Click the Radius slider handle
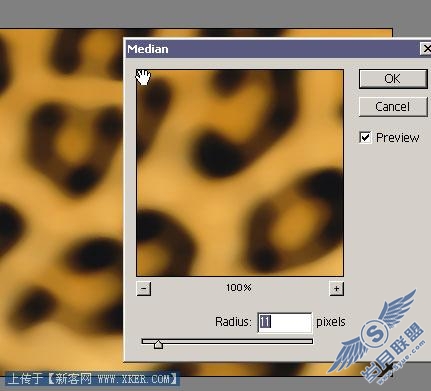 tap(158, 344)
